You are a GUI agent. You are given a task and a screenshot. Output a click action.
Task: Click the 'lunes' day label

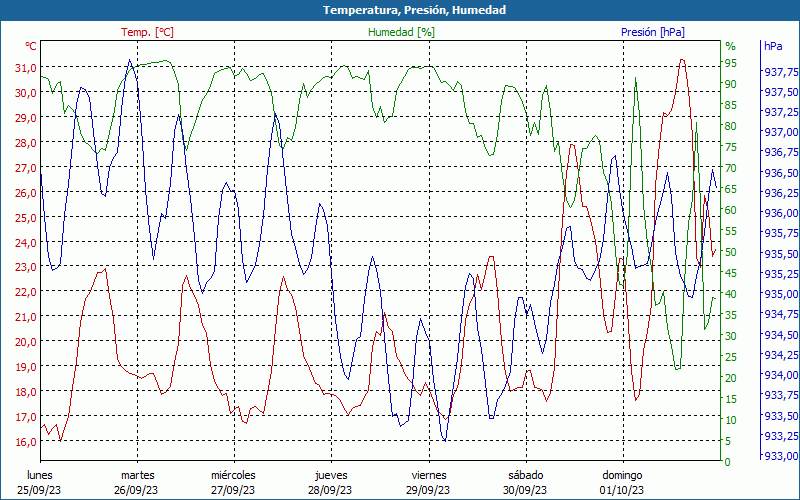point(40,475)
